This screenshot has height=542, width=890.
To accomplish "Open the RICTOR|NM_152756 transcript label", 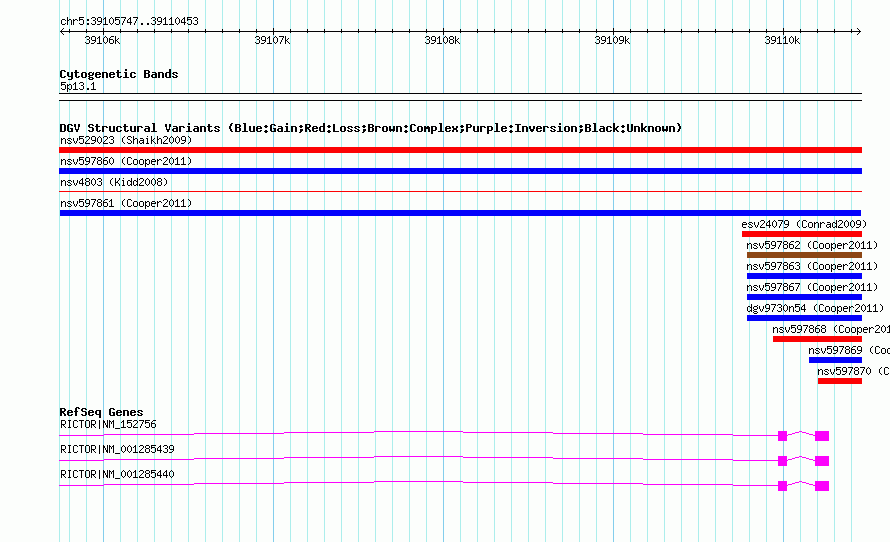I will pos(108,425).
